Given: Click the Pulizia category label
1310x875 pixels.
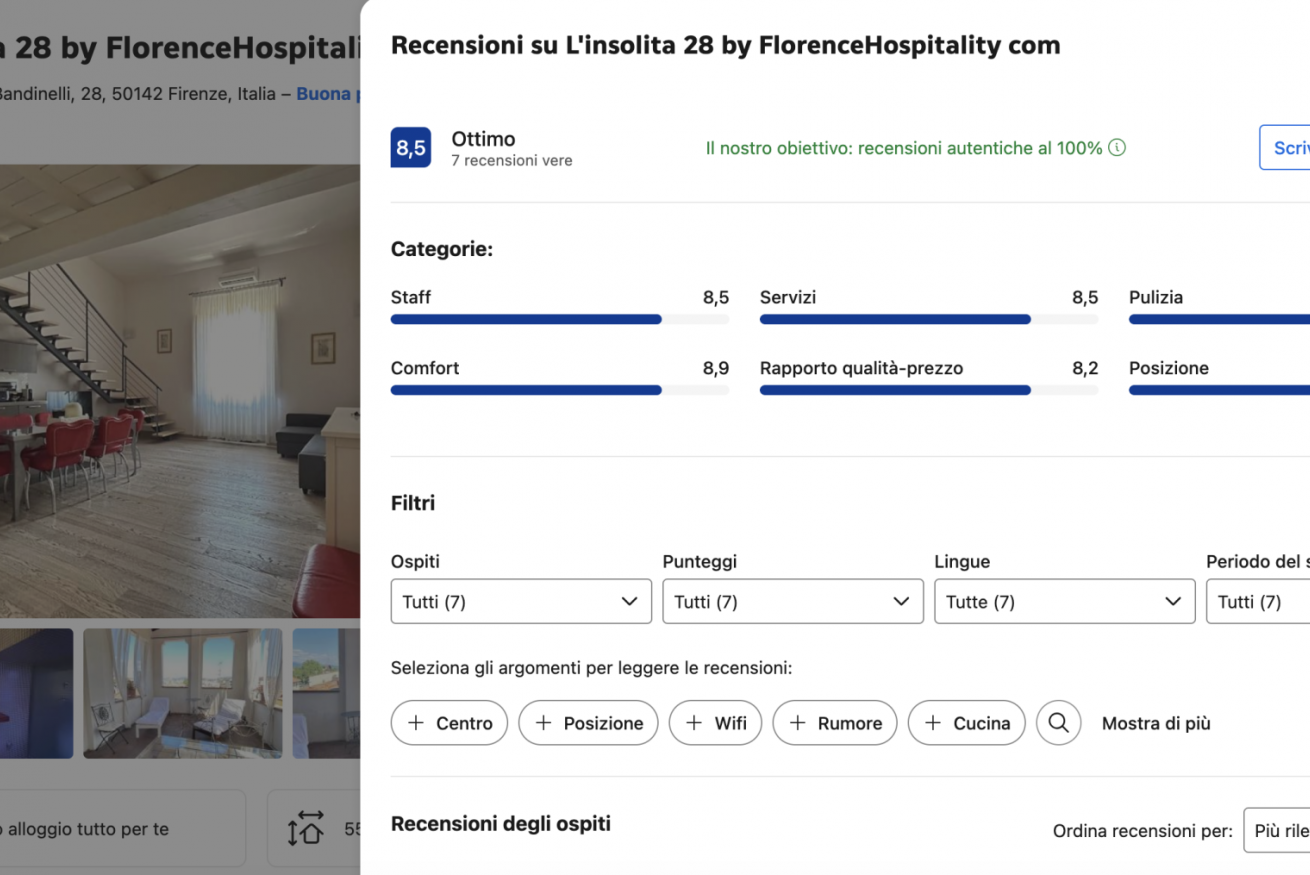Looking at the screenshot, I should tap(1156, 297).
